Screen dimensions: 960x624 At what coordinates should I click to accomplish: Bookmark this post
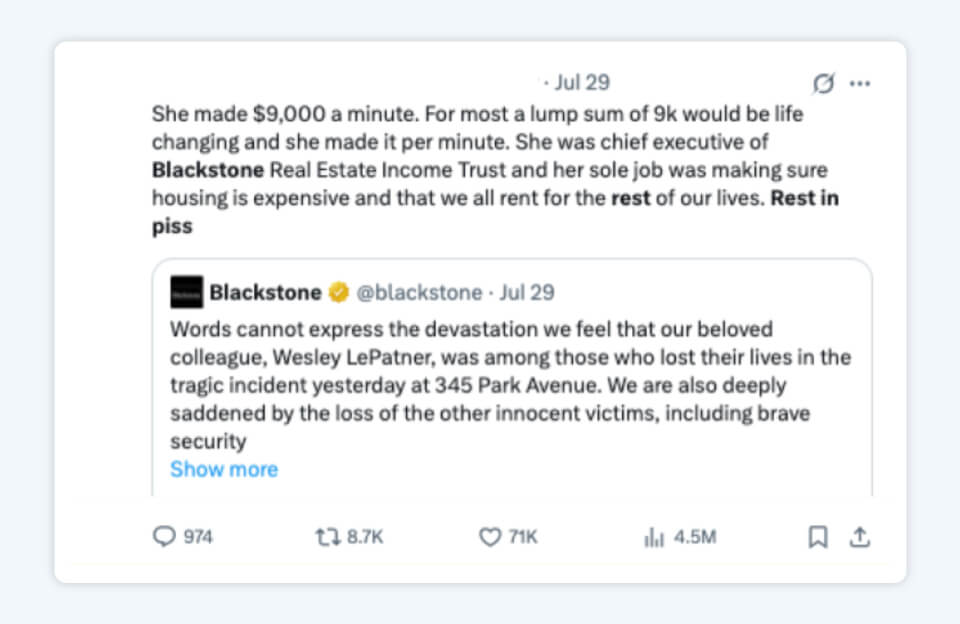[817, 537]
